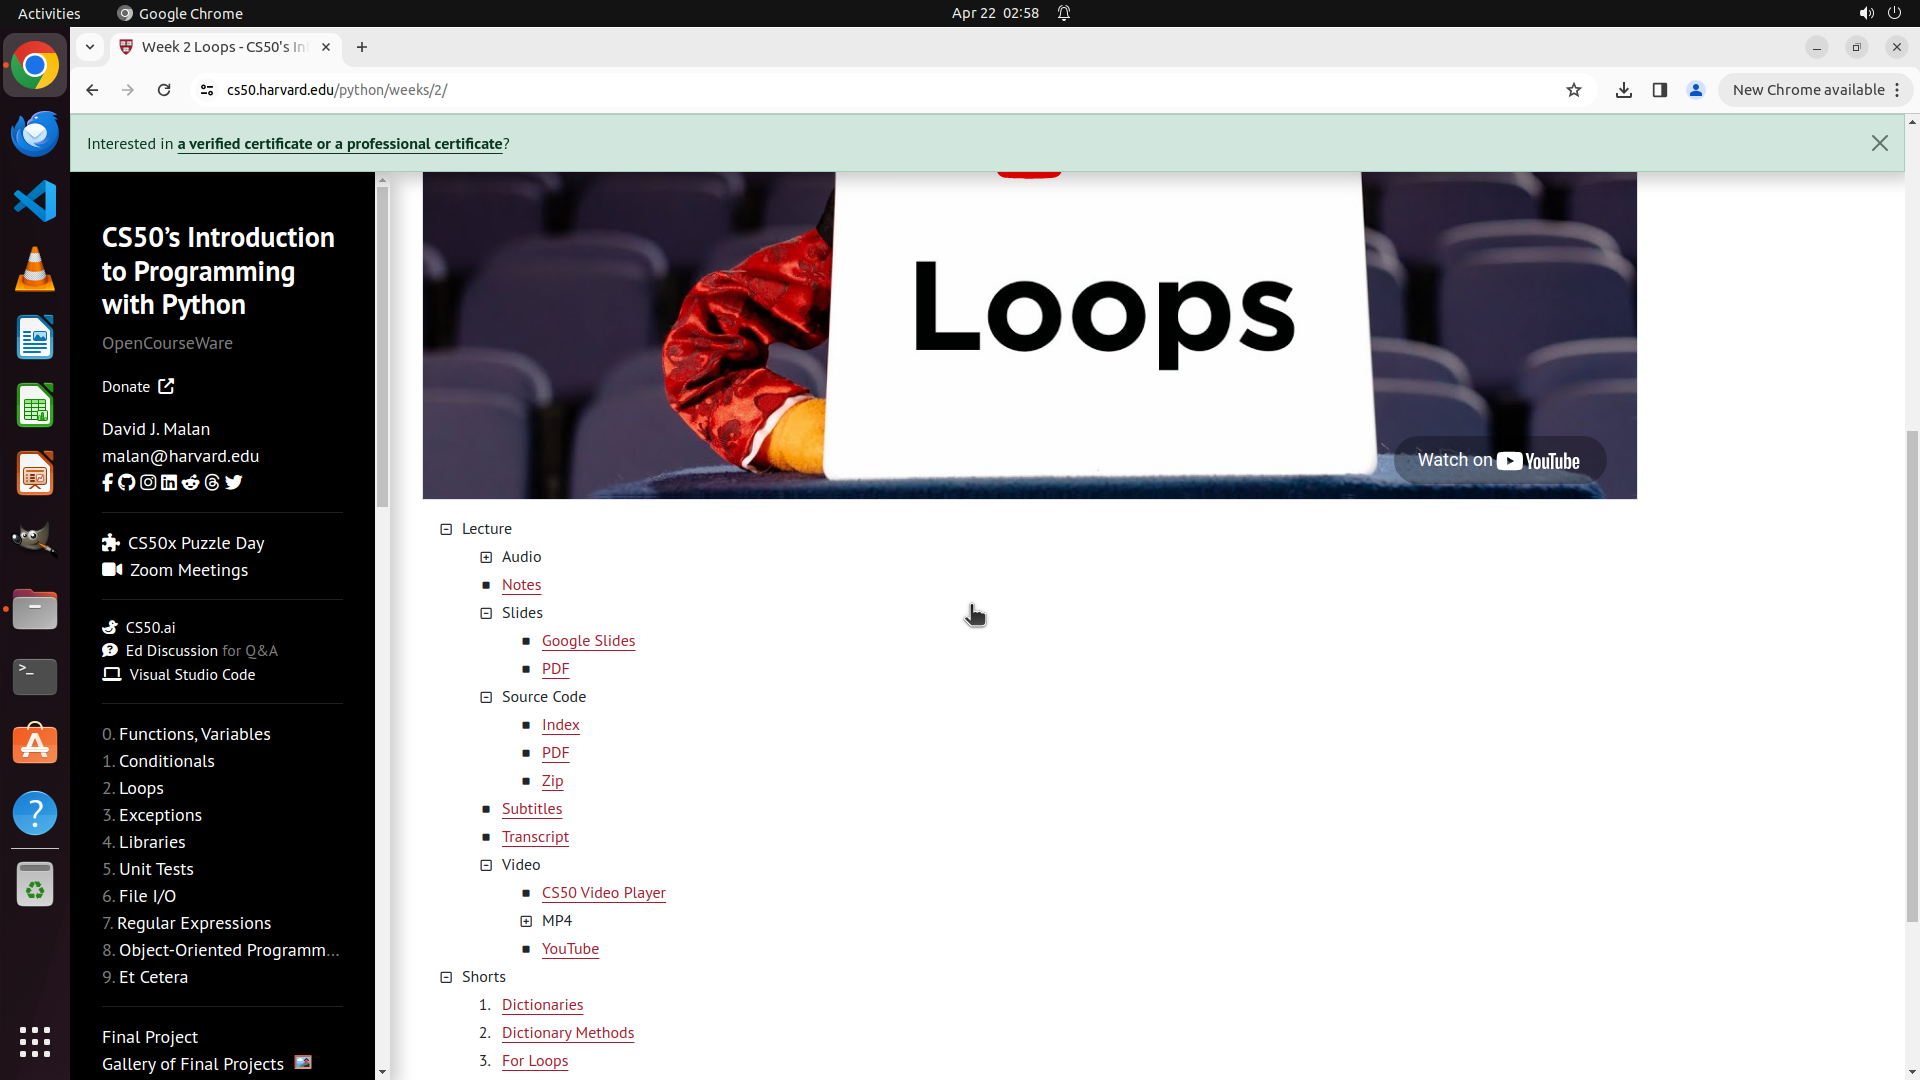
Task: Click the Reddit icon in sidebar
Action: (x=191, y=483)
